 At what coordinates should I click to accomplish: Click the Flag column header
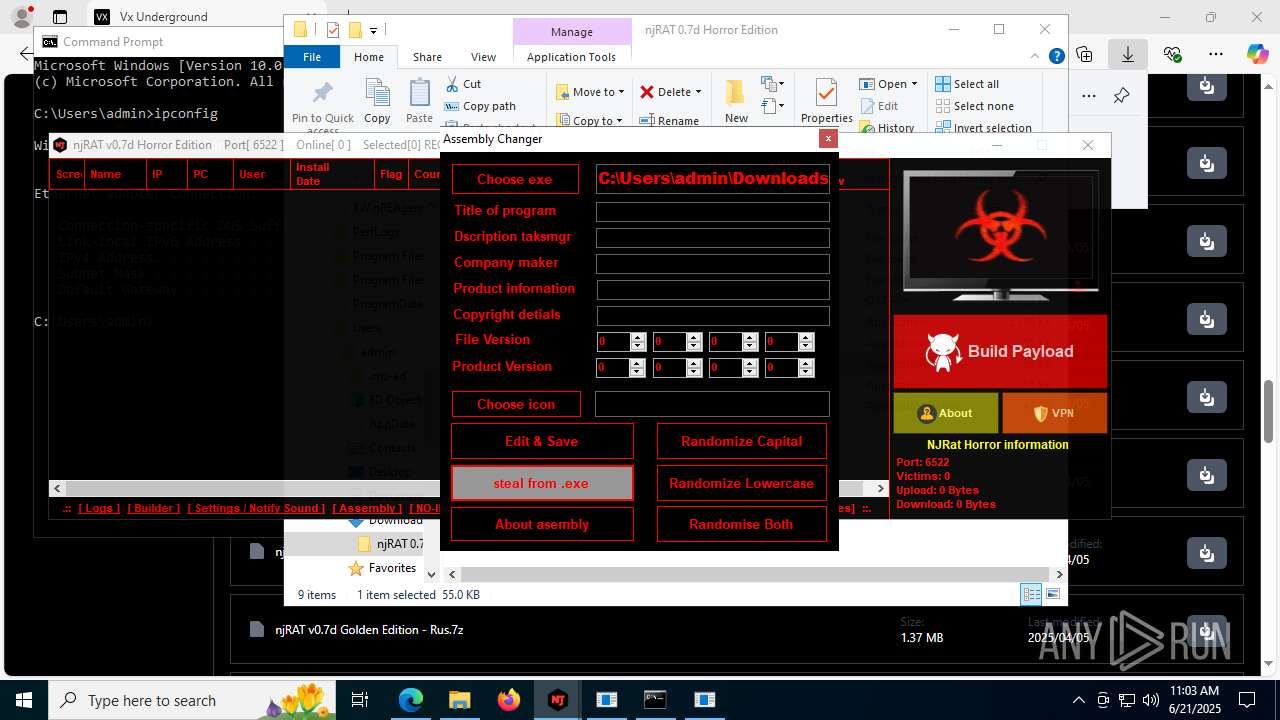pyautogui.click(x=391, y=174)
